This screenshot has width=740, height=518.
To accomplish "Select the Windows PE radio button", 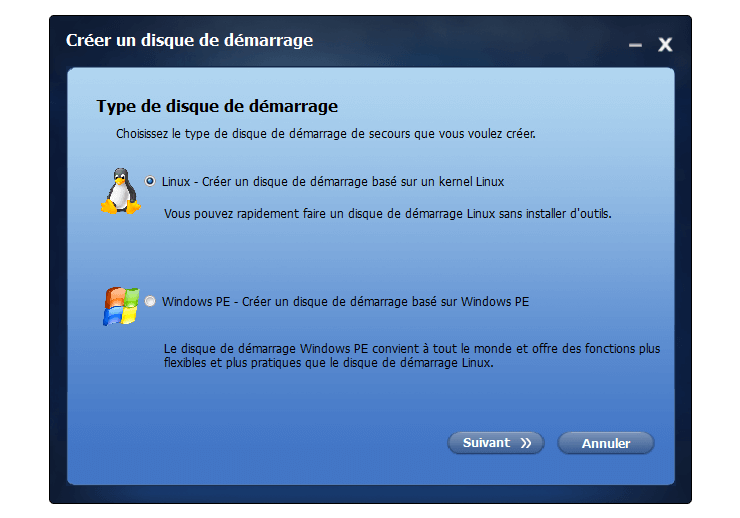I will (x=150, y=301).
